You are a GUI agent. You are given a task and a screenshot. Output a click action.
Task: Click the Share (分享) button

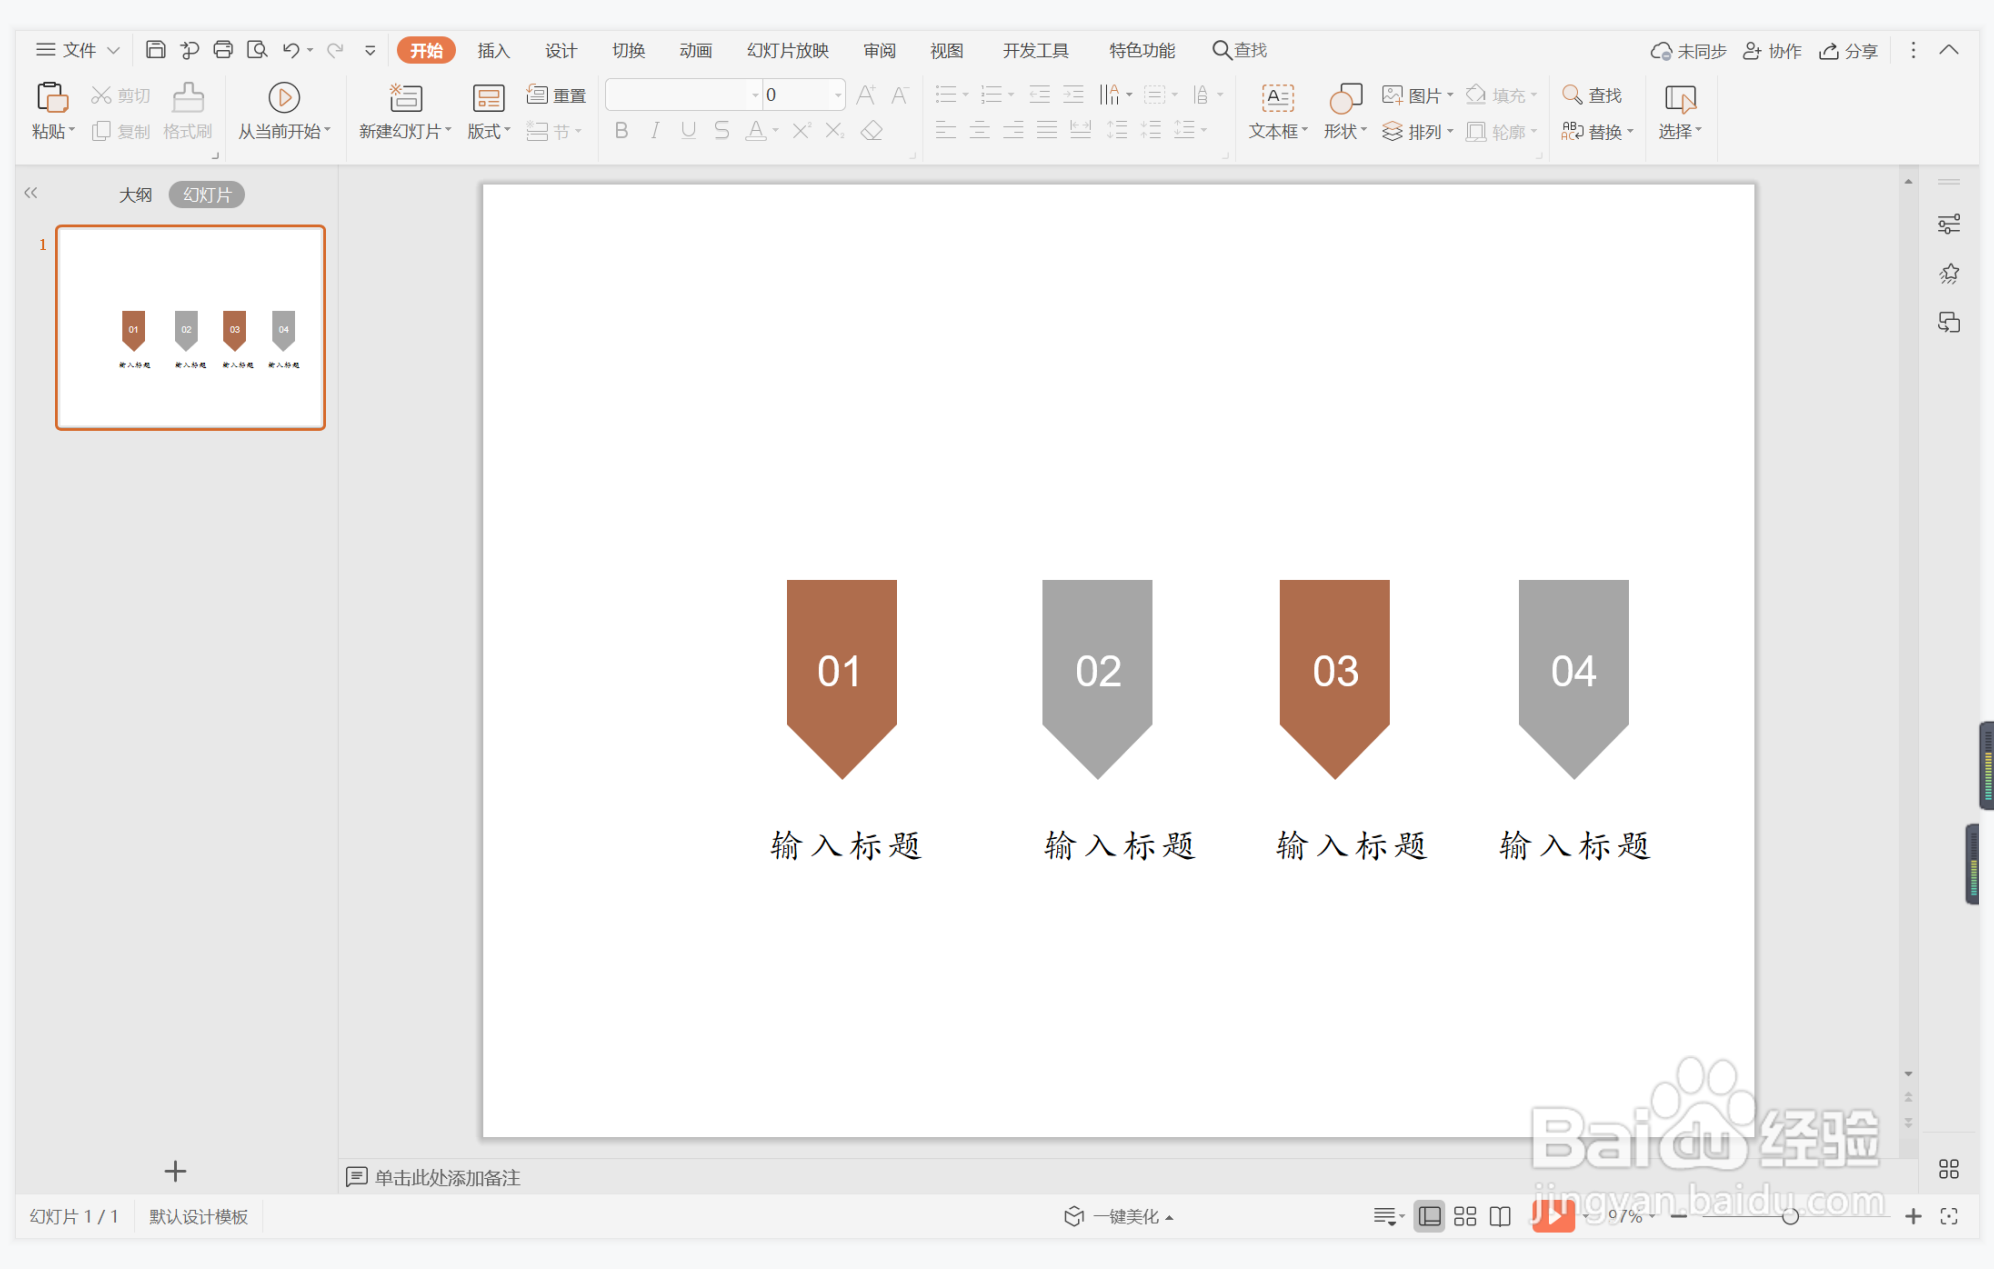(x=1849, y=50)
